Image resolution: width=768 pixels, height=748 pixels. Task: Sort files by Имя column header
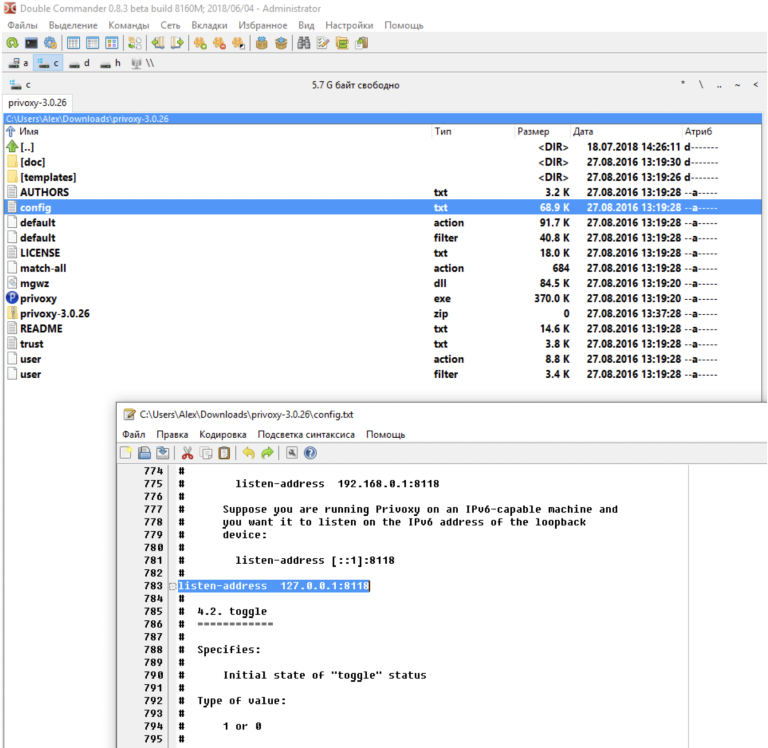(x=28, y=131)
